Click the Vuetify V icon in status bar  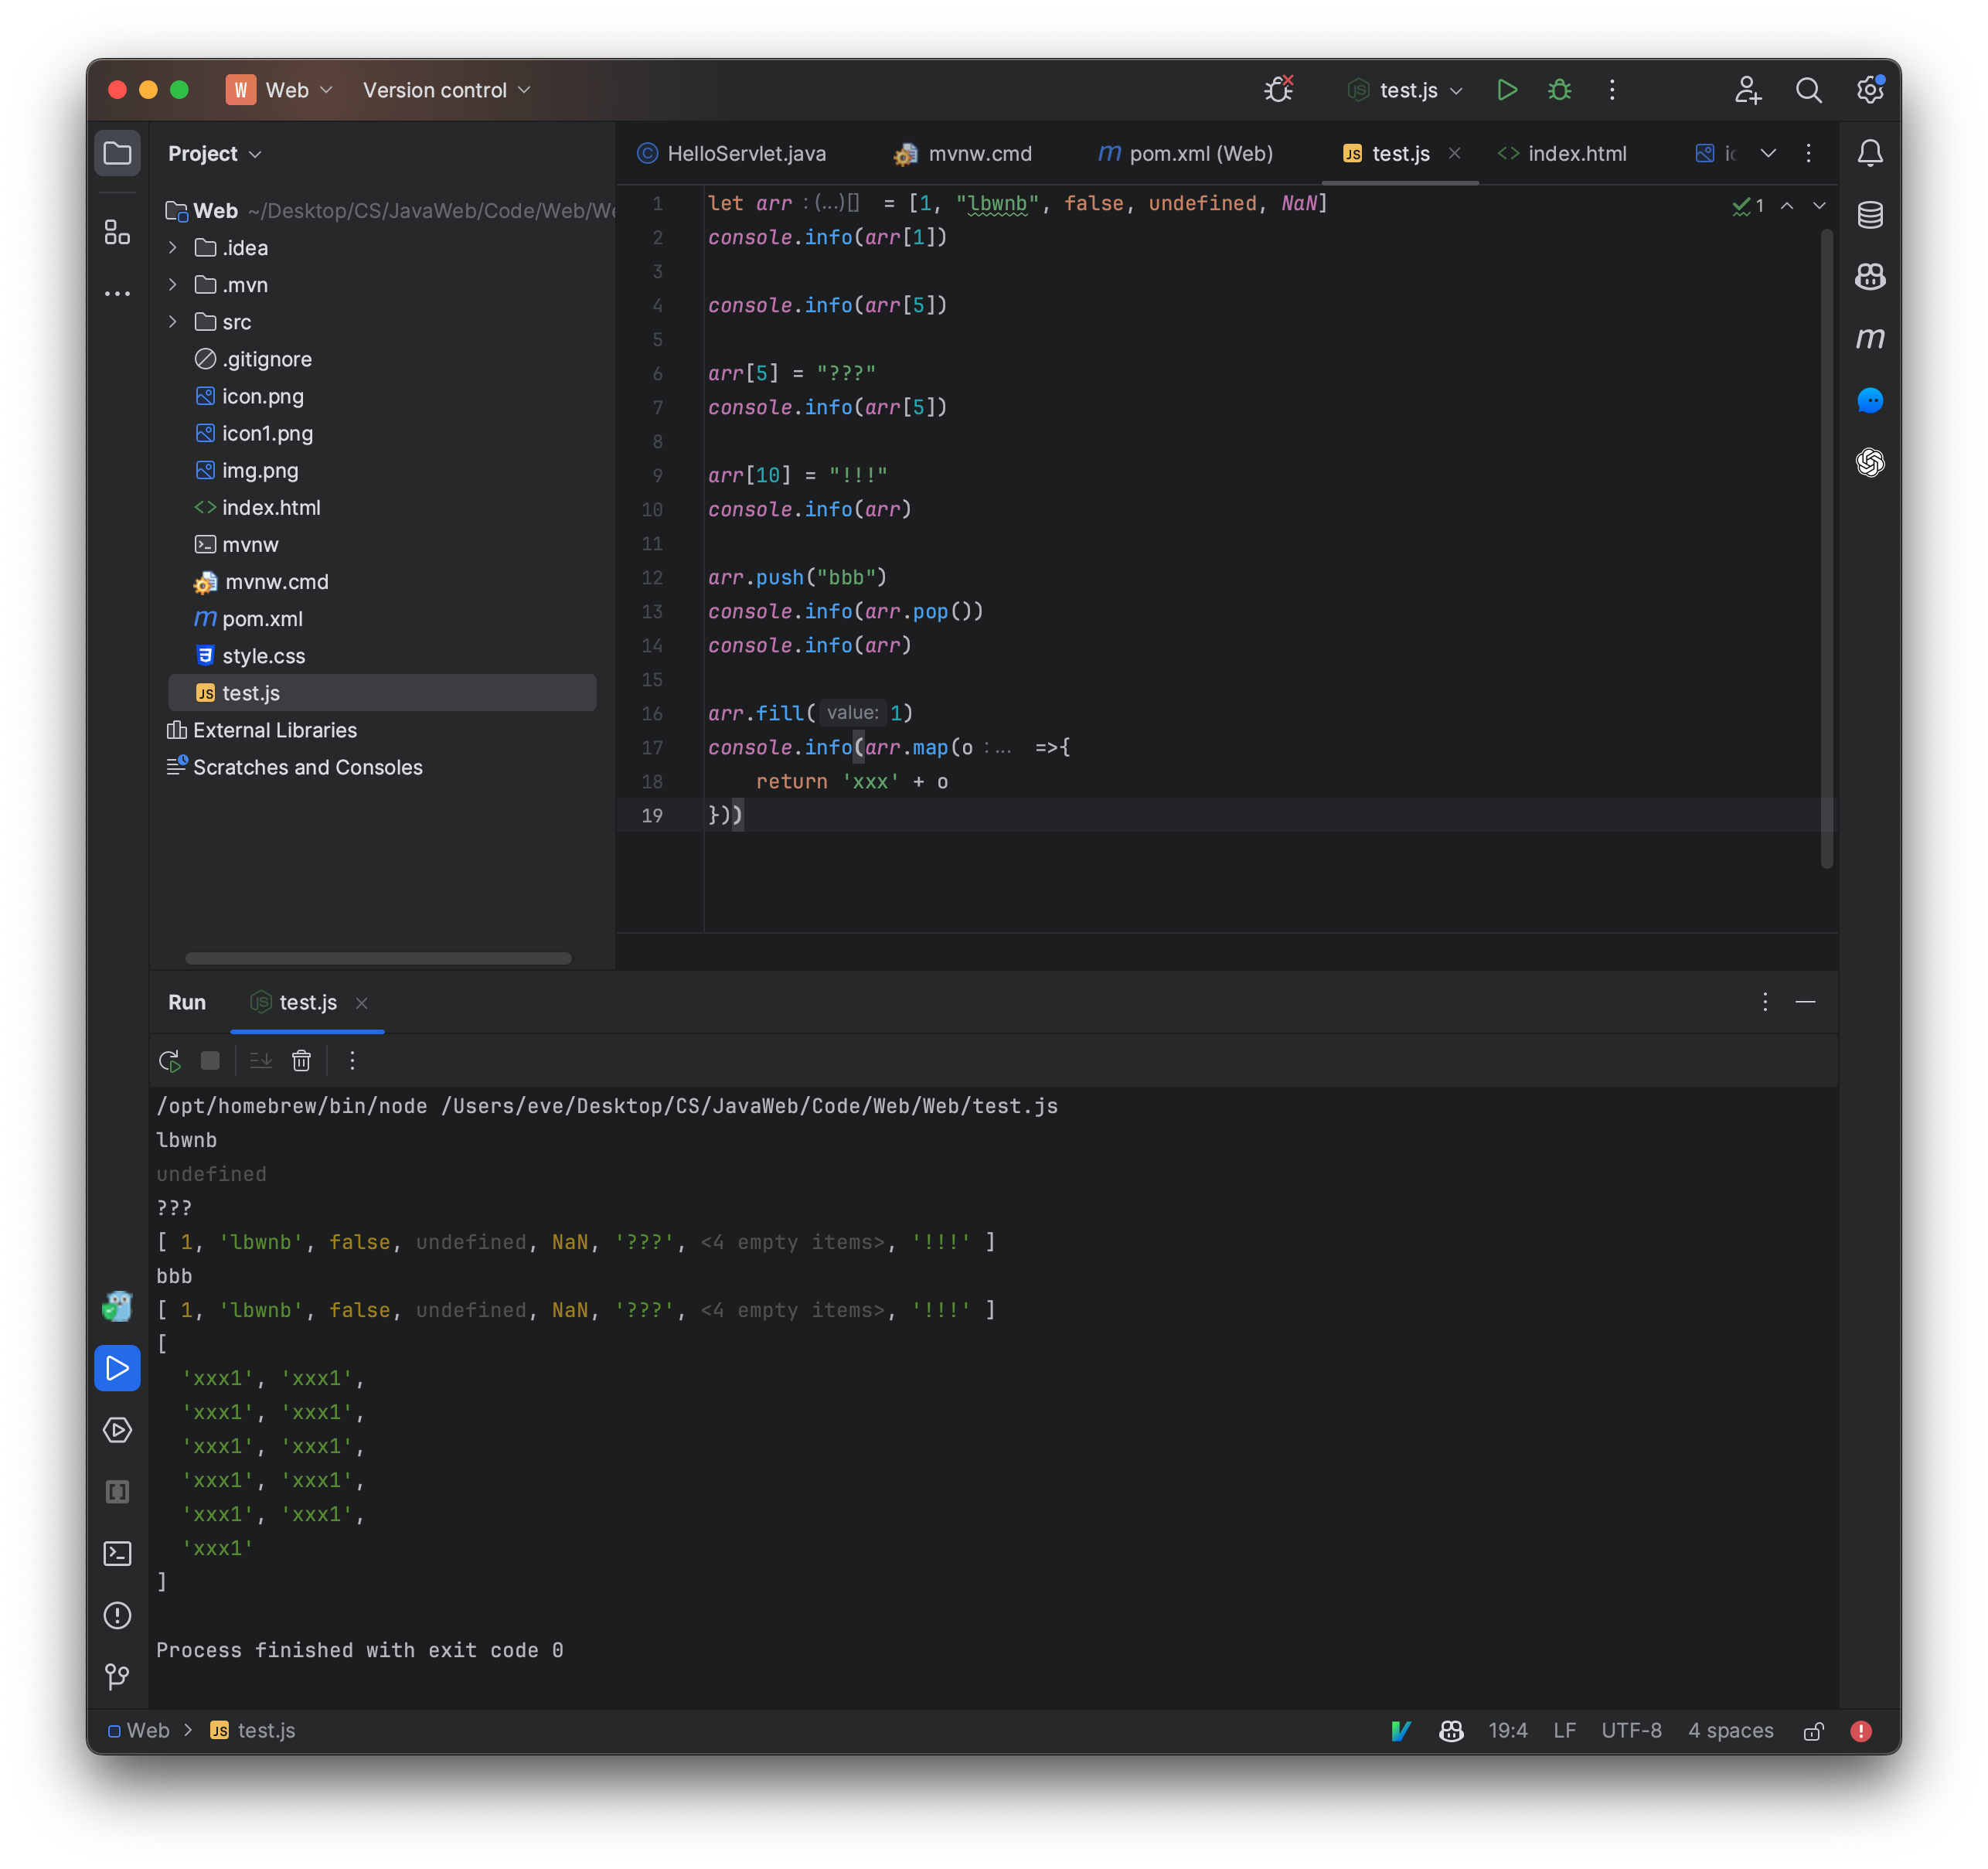click(x=1401, y=1731)
